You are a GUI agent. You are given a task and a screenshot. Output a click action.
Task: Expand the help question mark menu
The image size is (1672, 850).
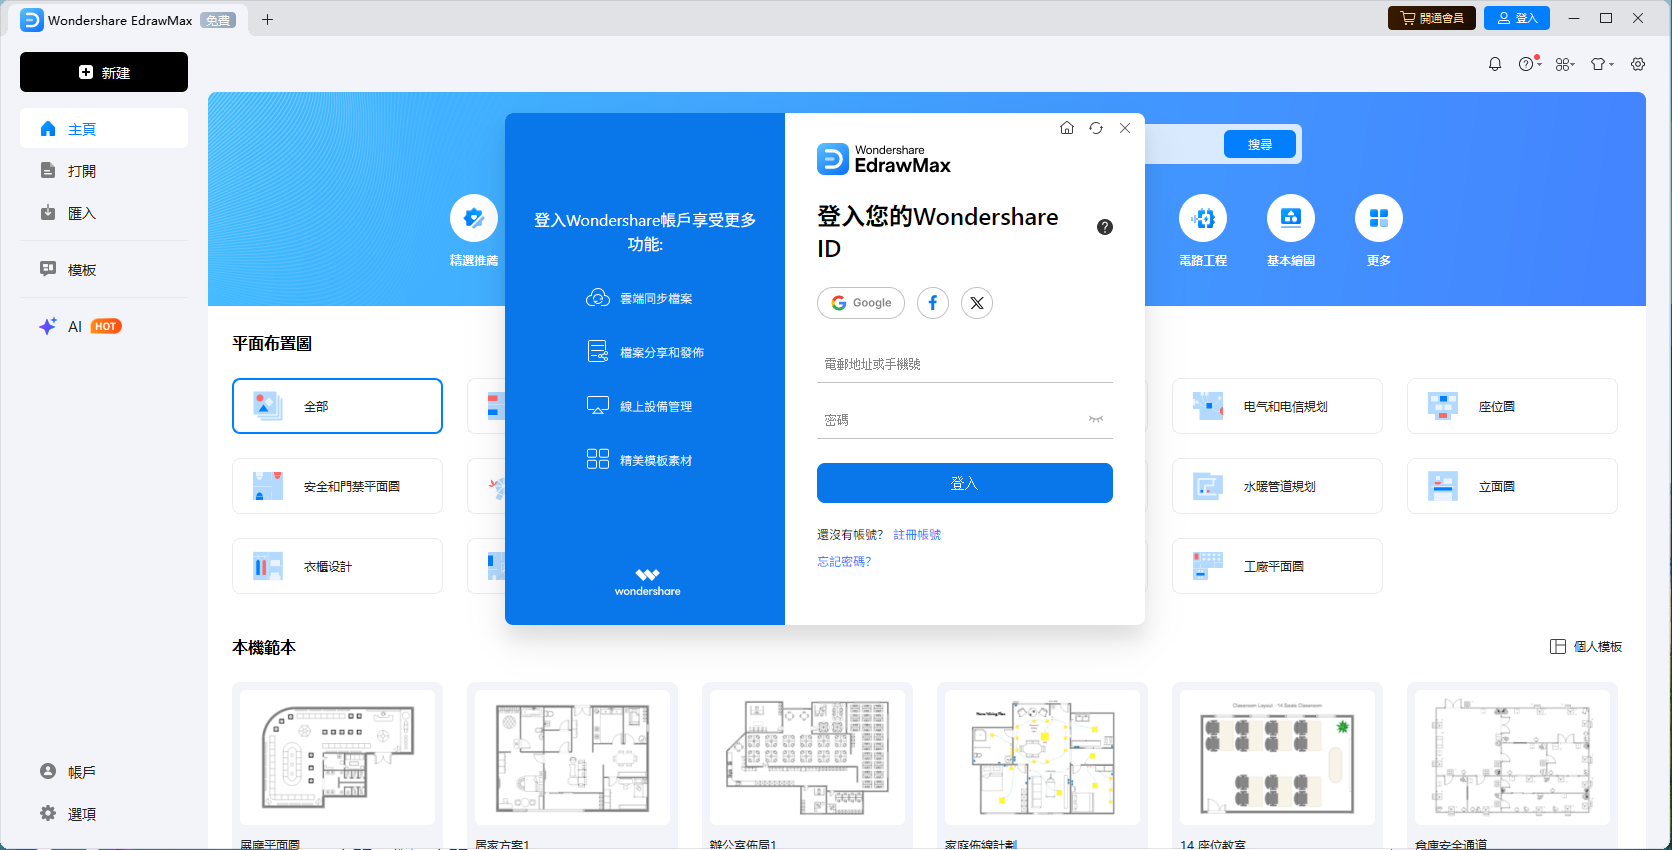click(x=1530, y=64)
